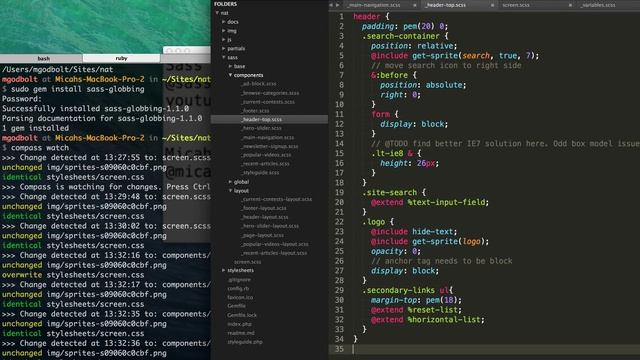Open Gemfile in the sidebar
Viewport: 640px width, 360px height.
[236, 306]
